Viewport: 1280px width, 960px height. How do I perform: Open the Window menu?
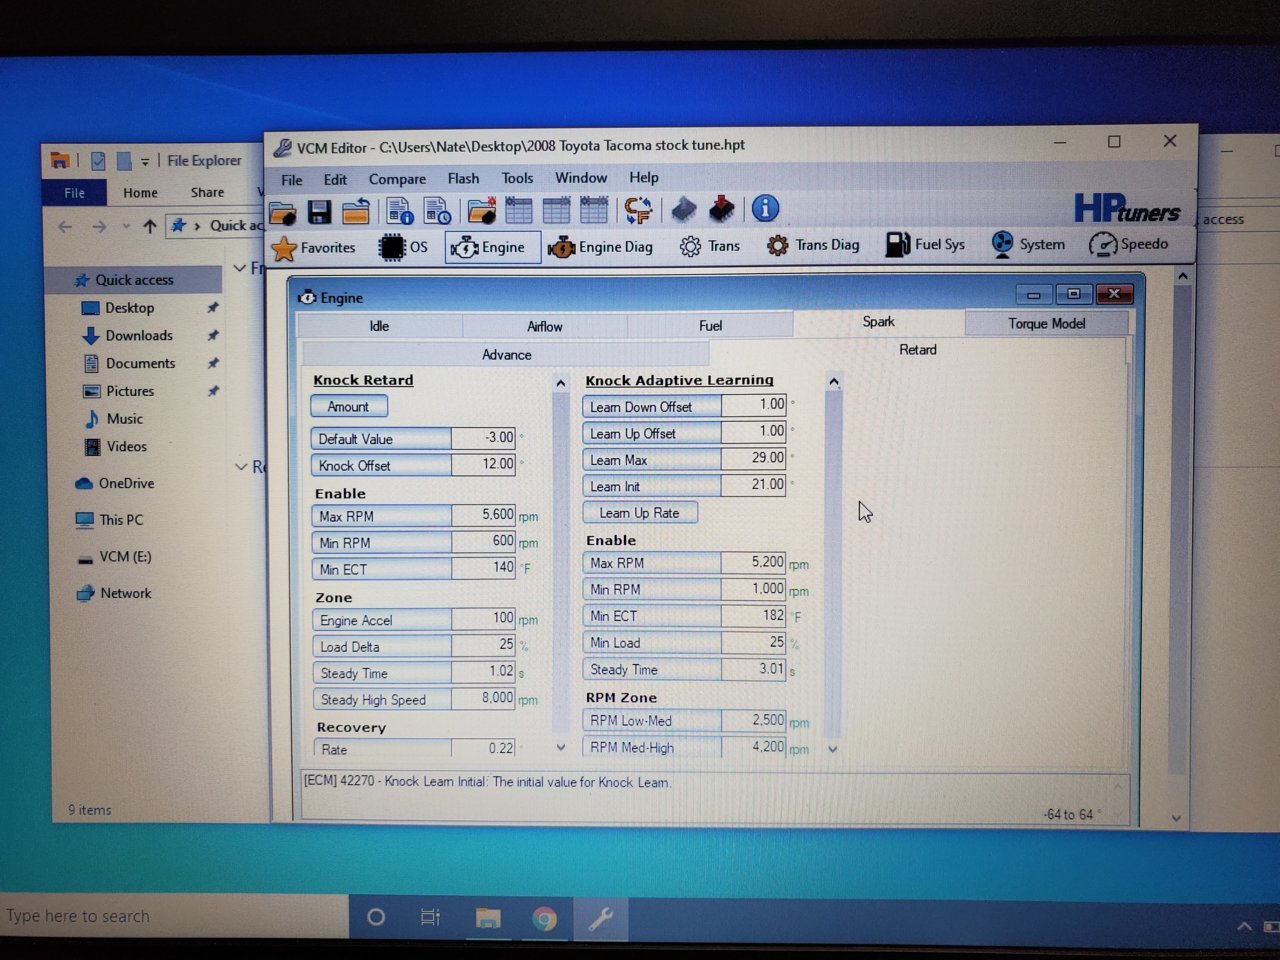coord(581,177)
